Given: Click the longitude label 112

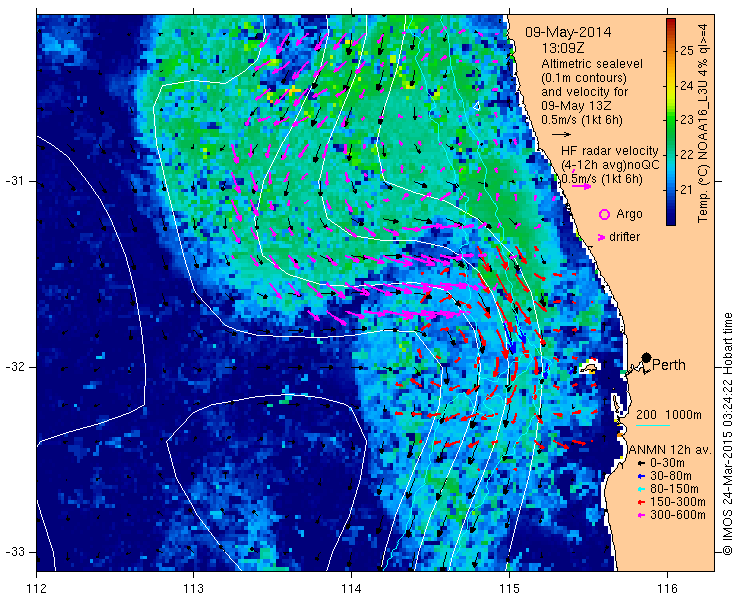Looking at the screenshot, I should point(36,589).
